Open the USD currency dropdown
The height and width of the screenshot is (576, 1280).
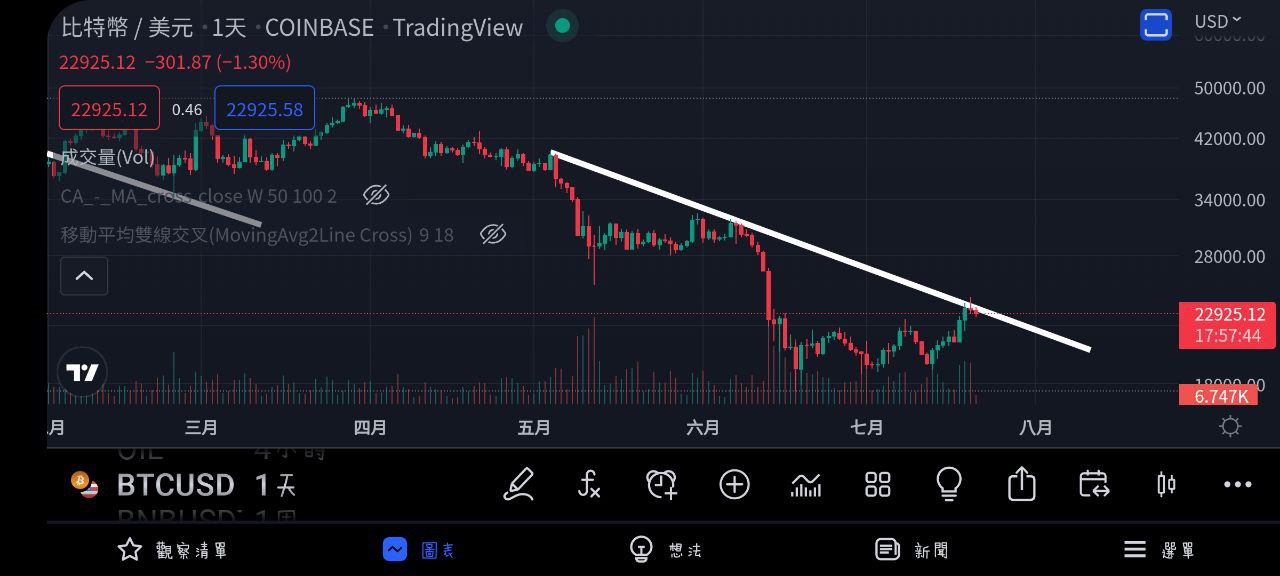(1217, 21)
